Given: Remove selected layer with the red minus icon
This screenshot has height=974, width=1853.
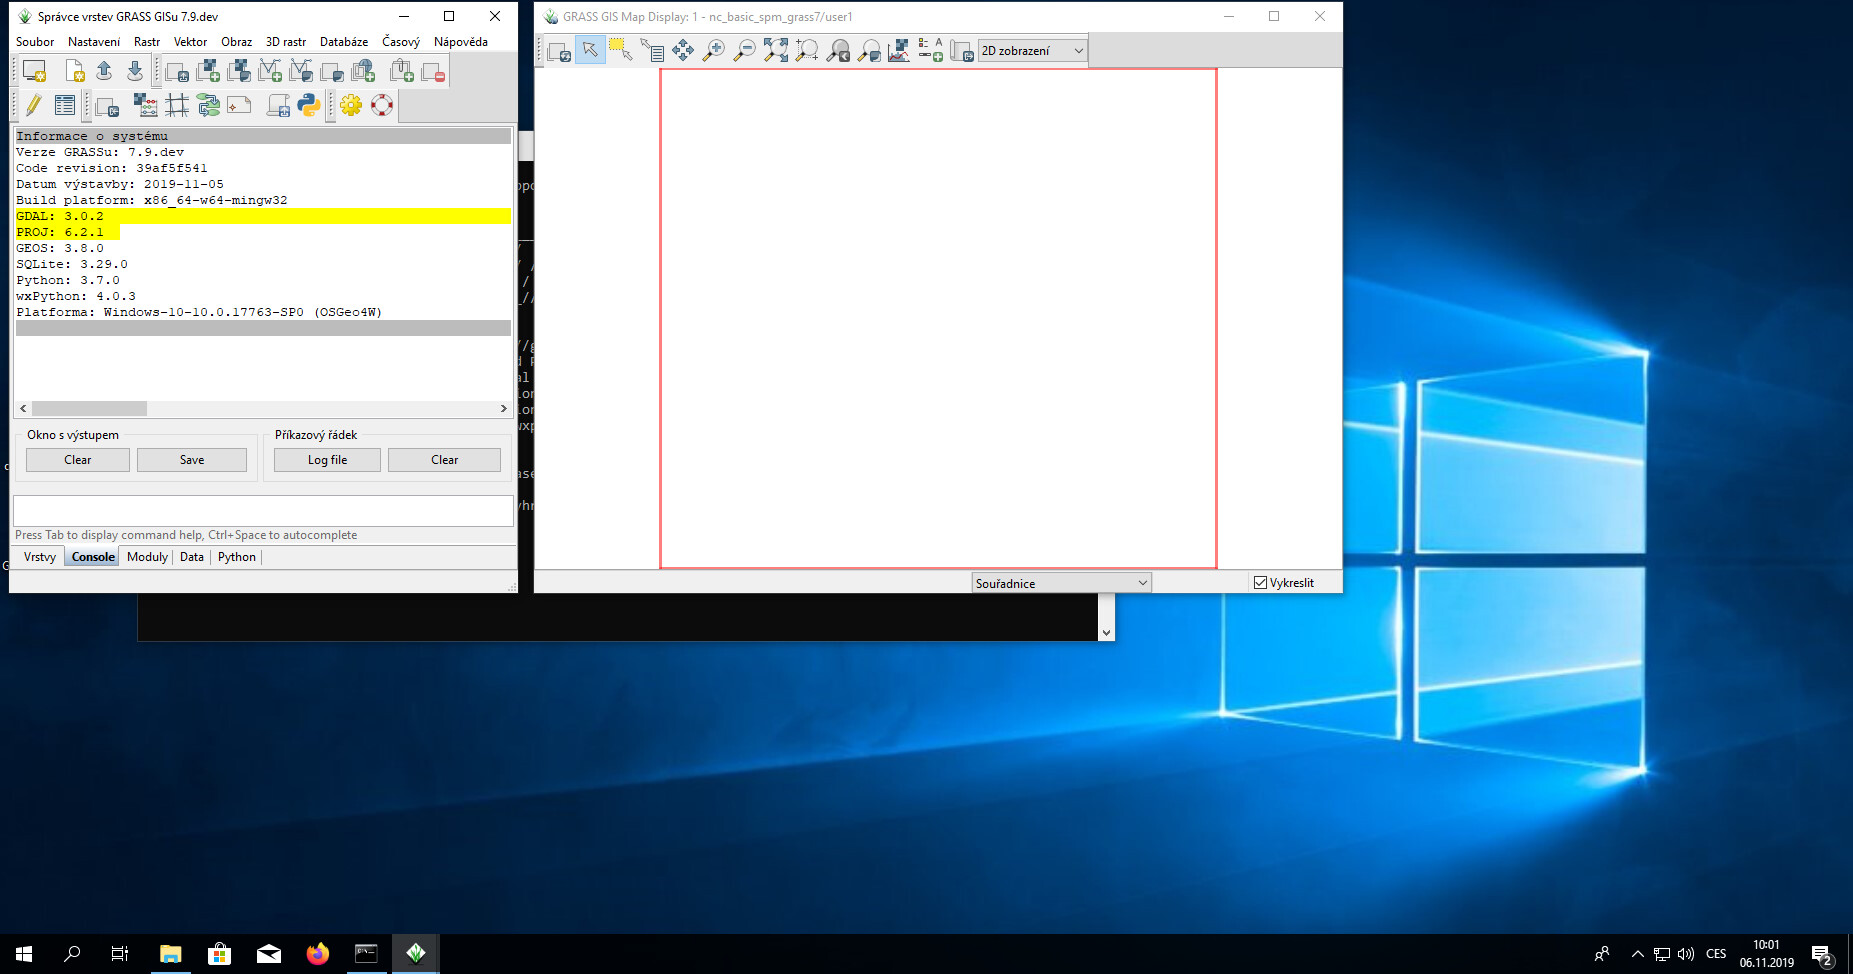Looking at the screenshot, I should pyautogui.click(x=432, y=71).
